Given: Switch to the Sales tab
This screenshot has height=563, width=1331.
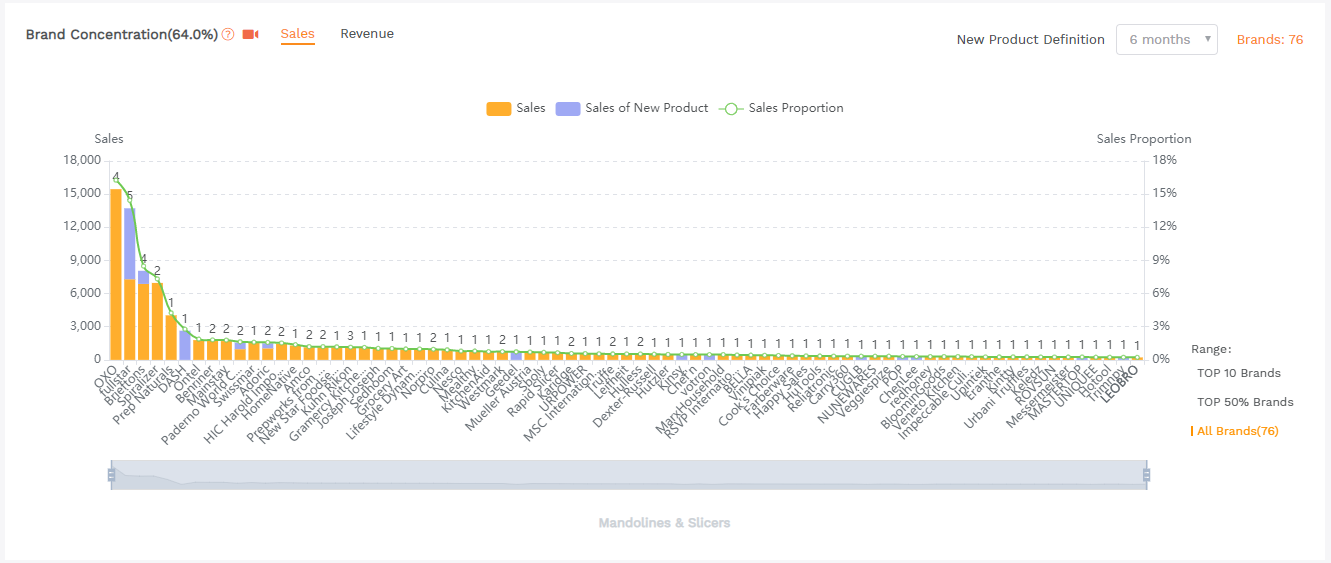Looking at the screenshot, I should [x=297, y=34].
